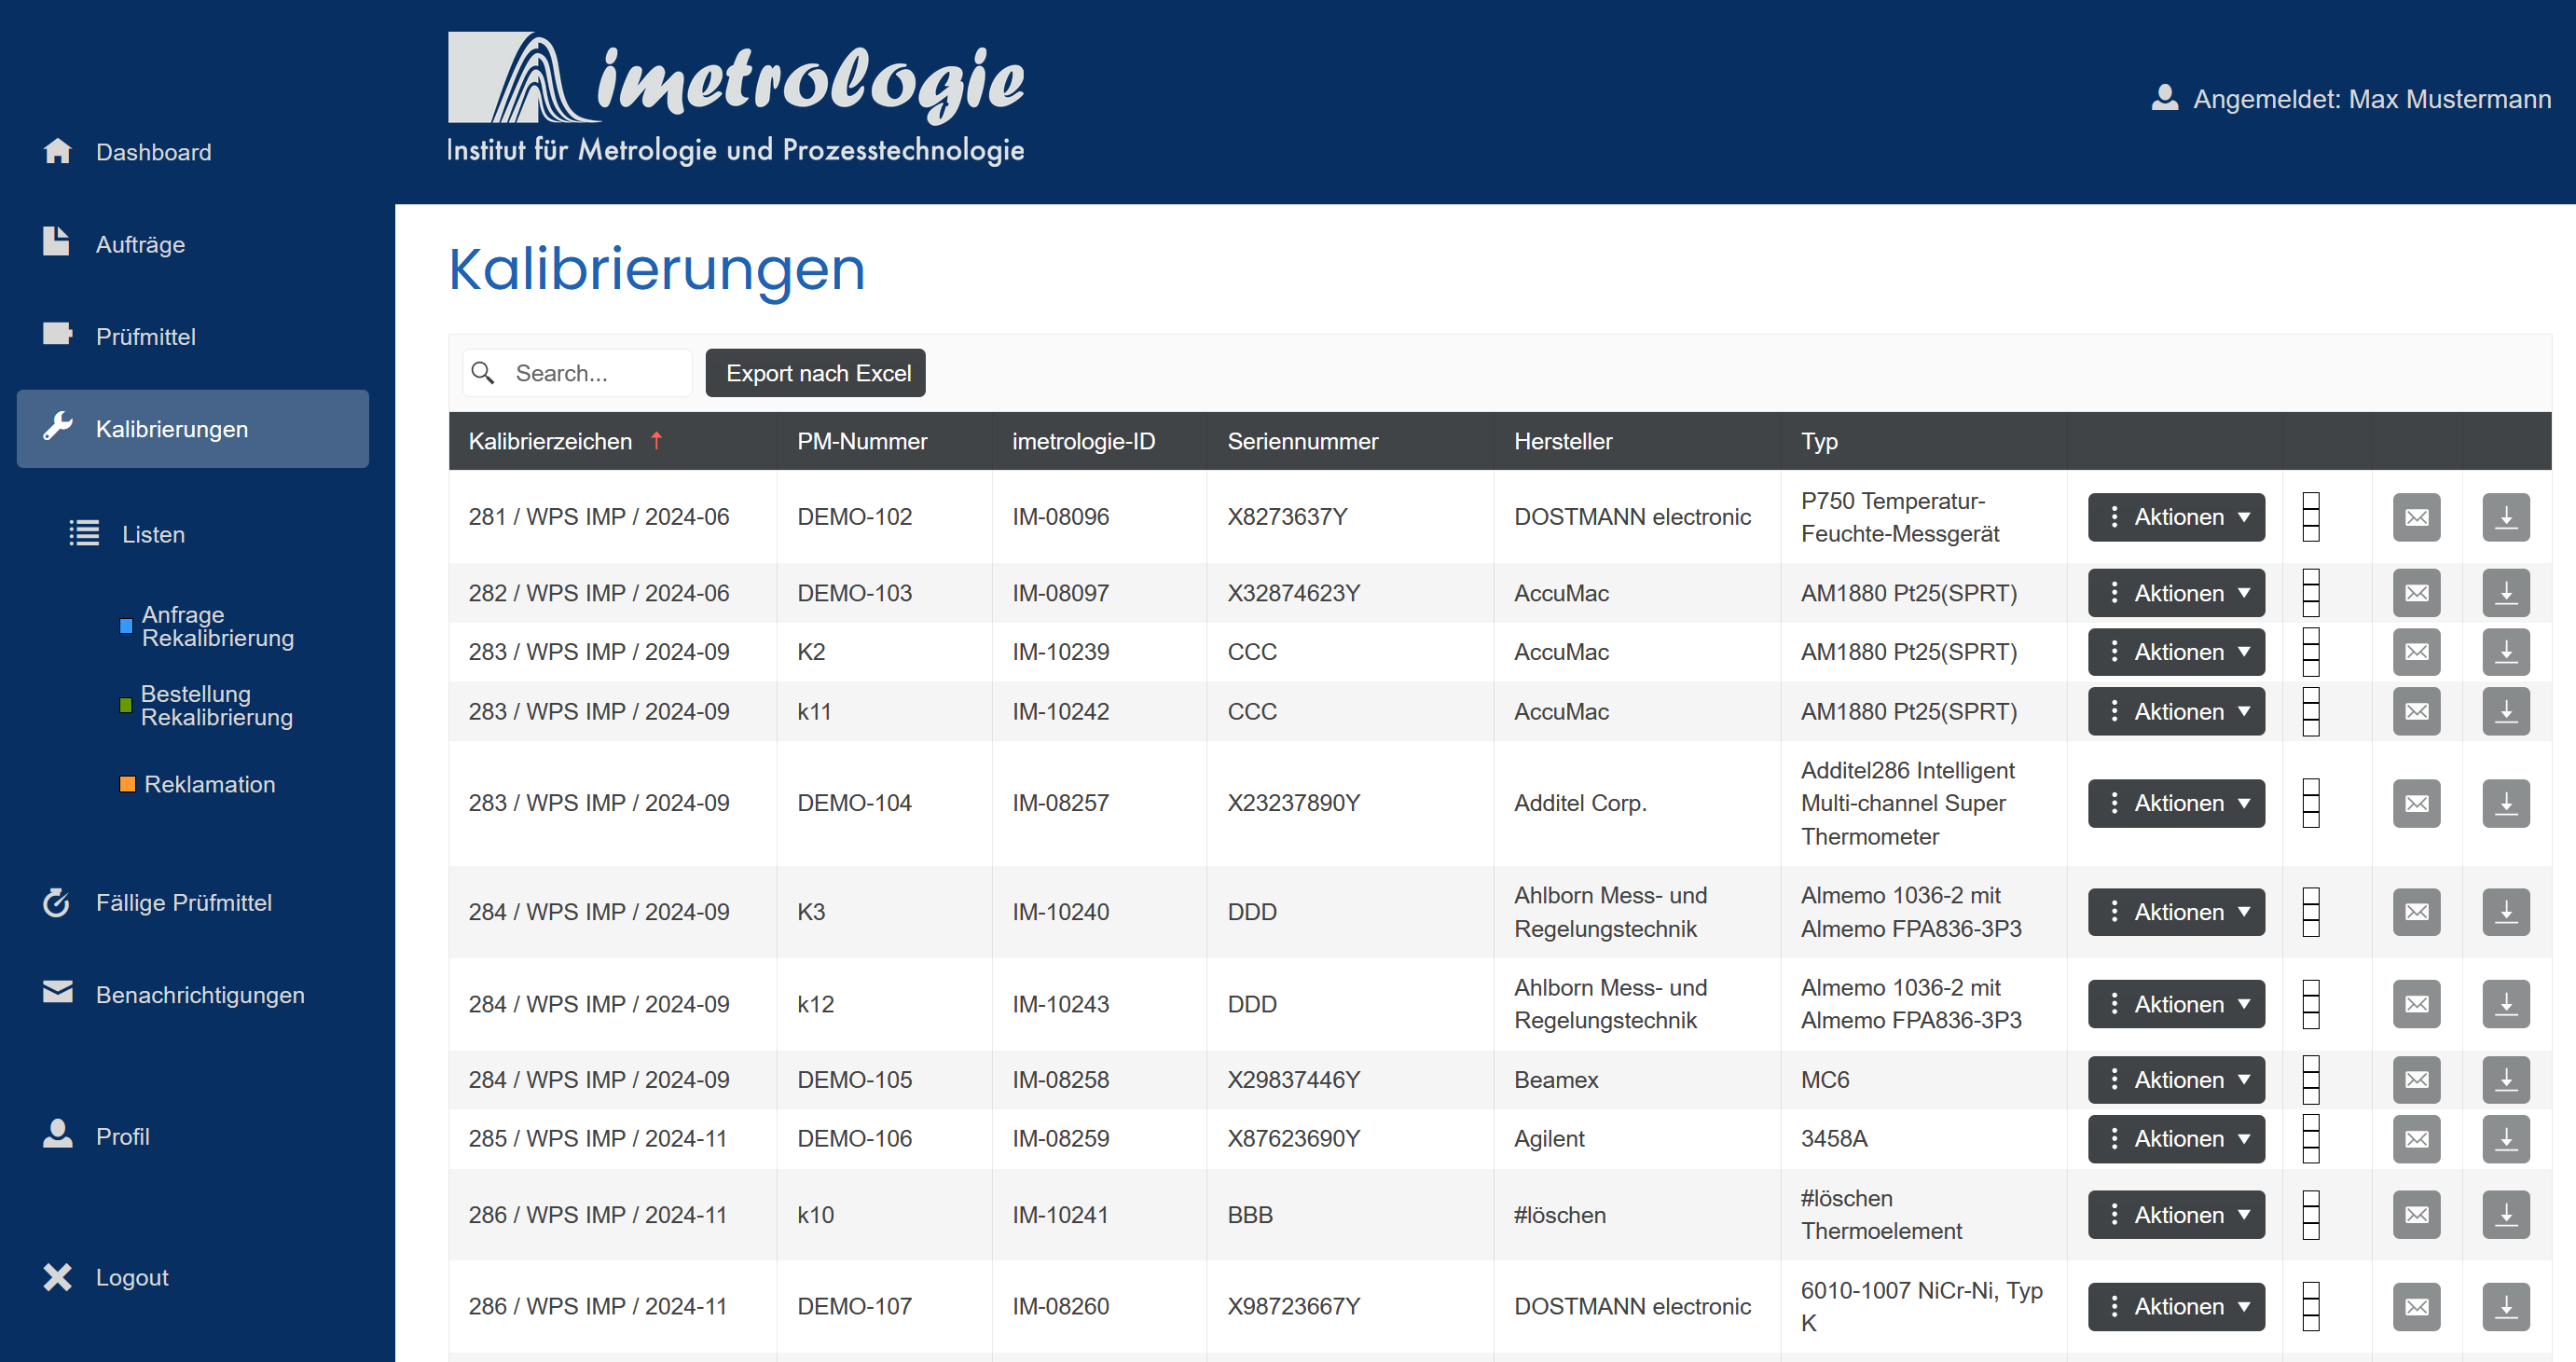Viewport: 2576px width, 1362px height.
Task: Click the download icon in the DEMO-107 row
Action: [x=2506, y=1307]
